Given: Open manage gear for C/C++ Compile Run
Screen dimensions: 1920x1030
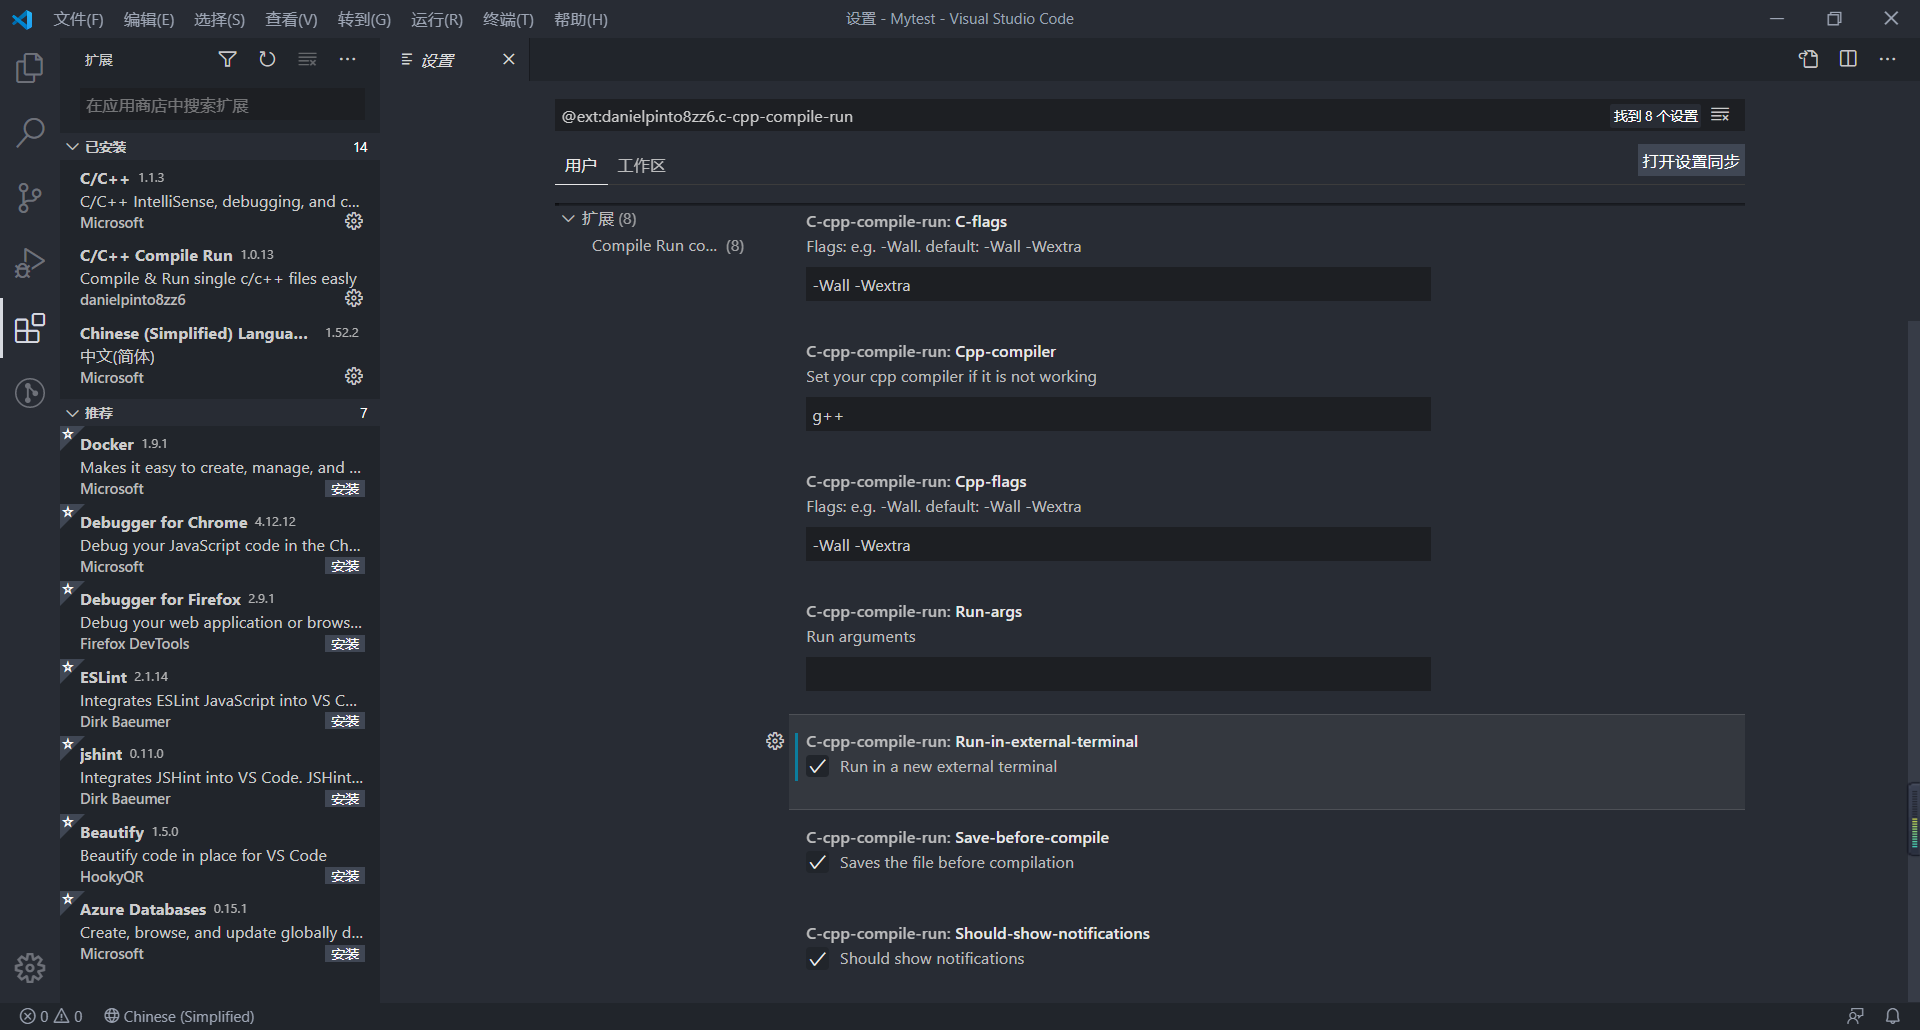Looking at the screenshot, I should [x=354, y=298].
